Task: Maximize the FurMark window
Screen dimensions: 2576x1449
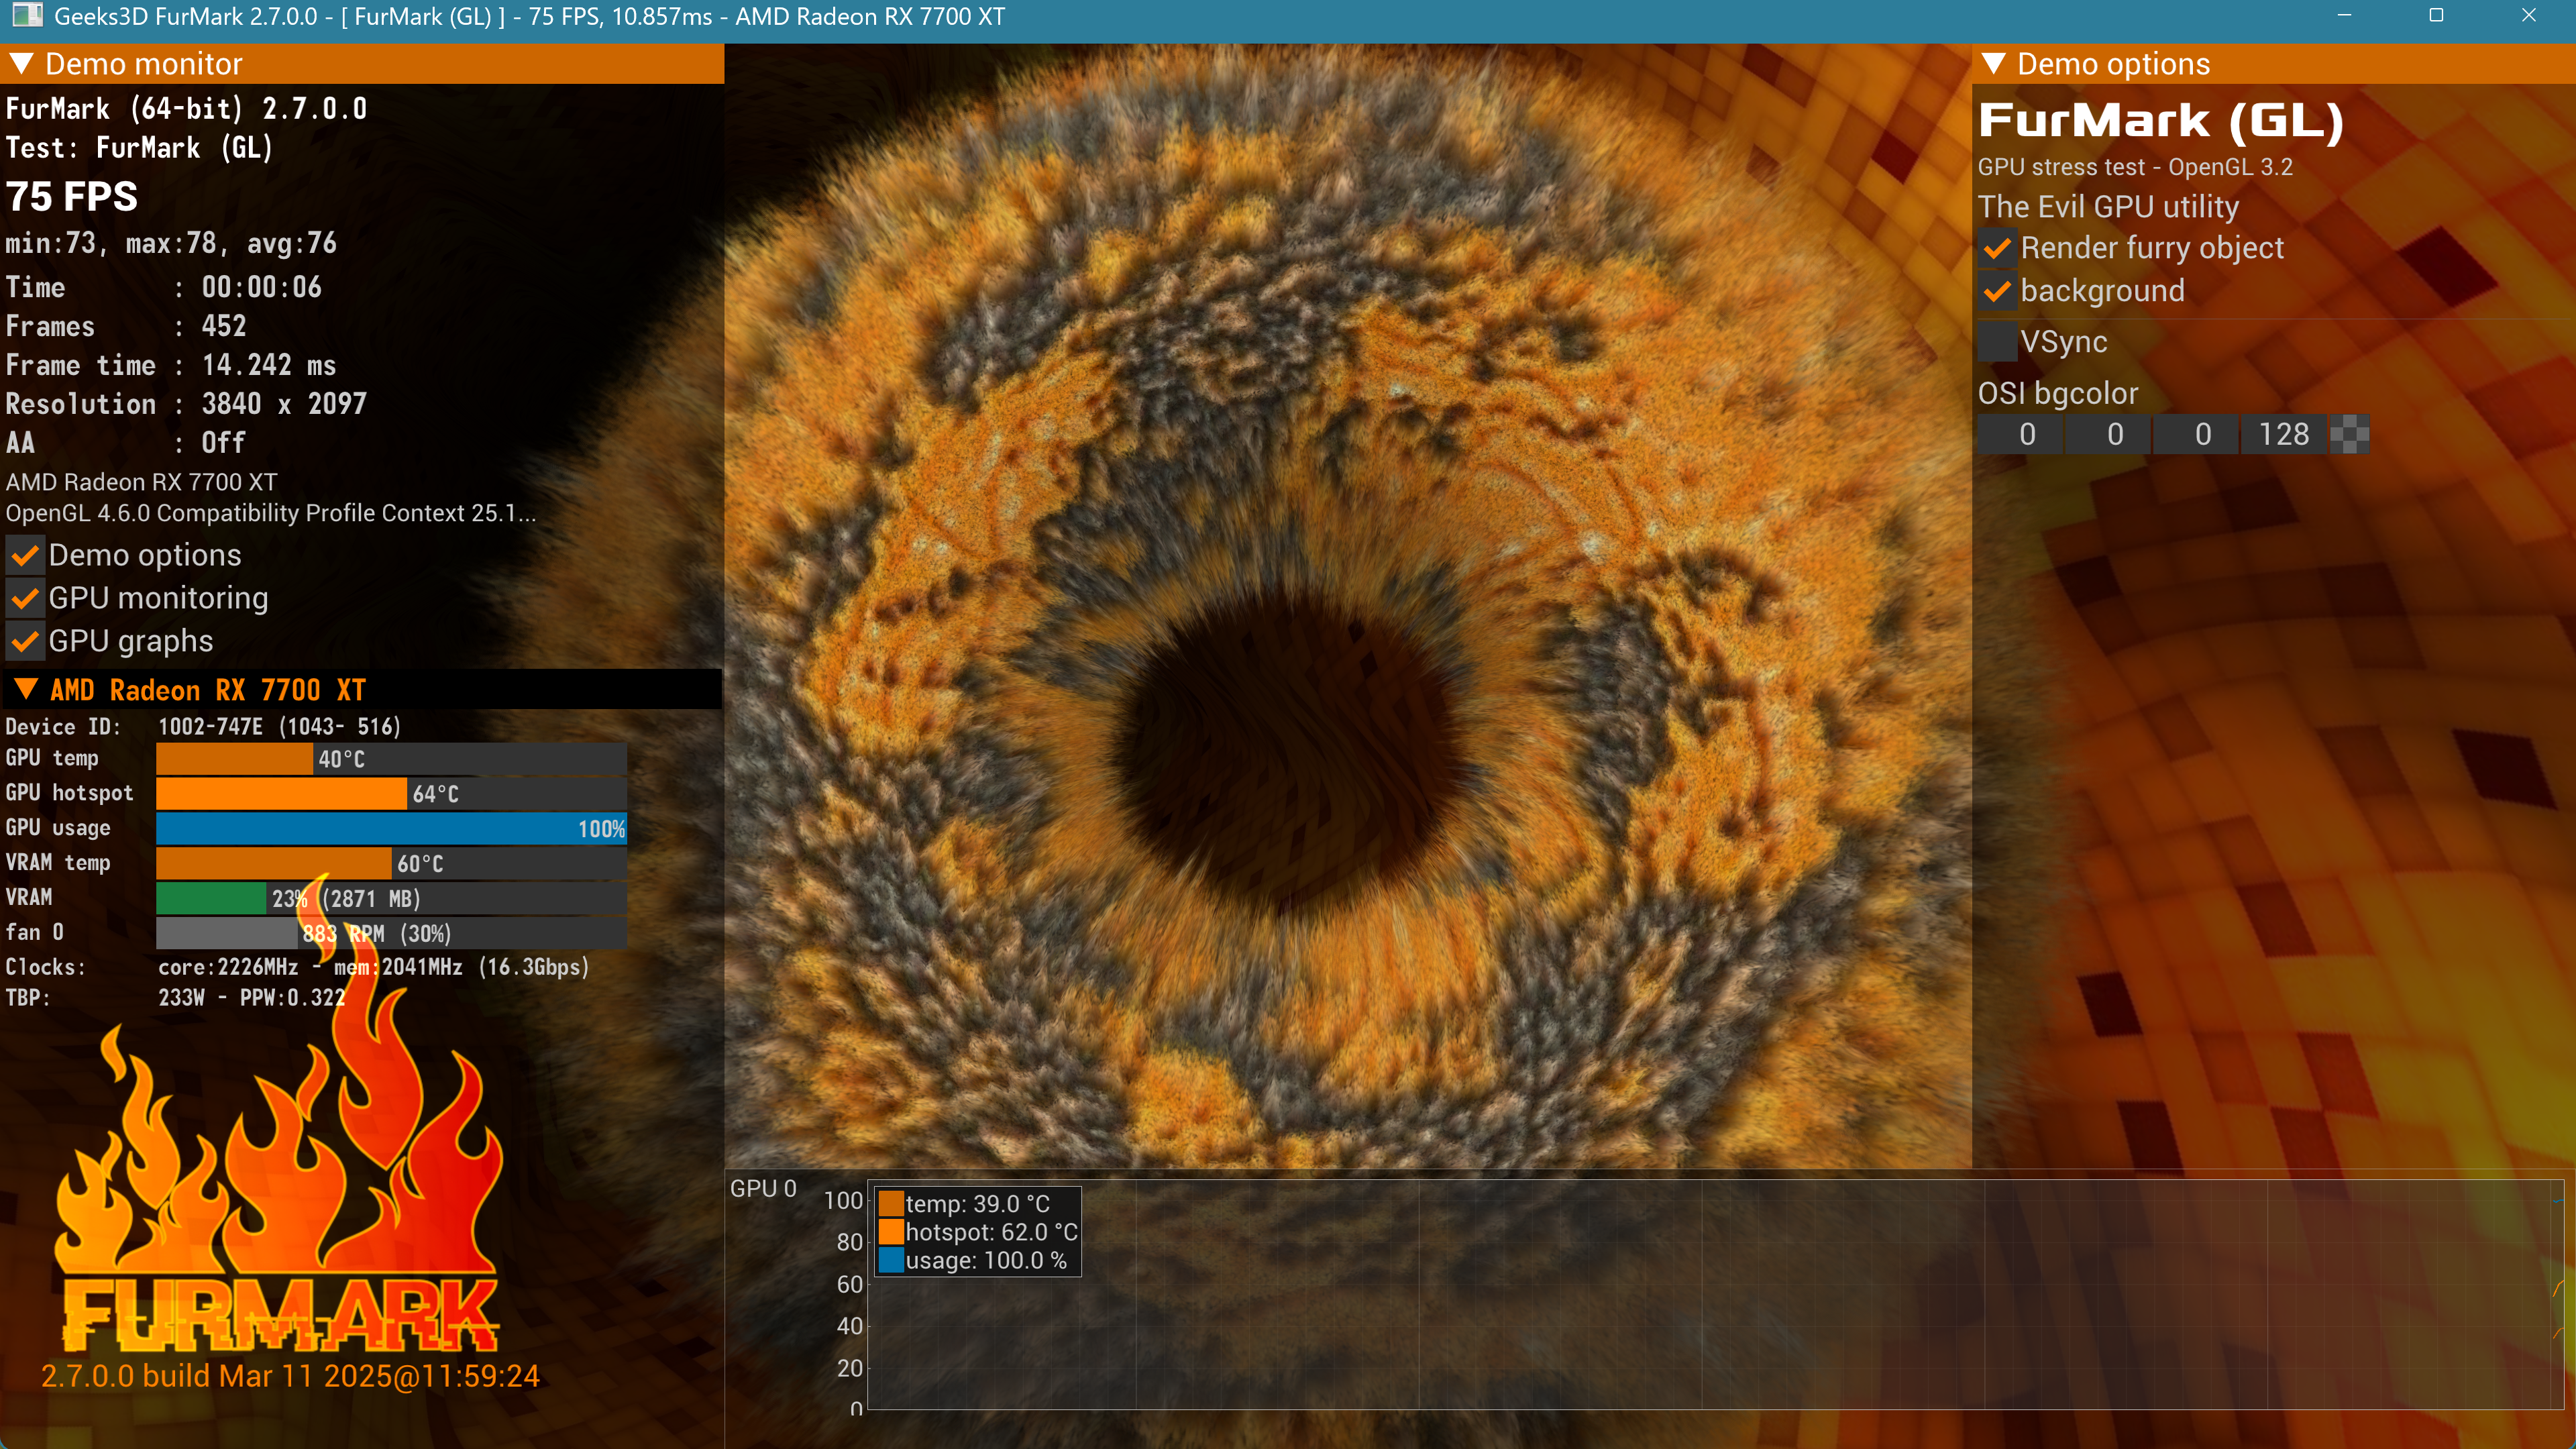Action: 2436,15
